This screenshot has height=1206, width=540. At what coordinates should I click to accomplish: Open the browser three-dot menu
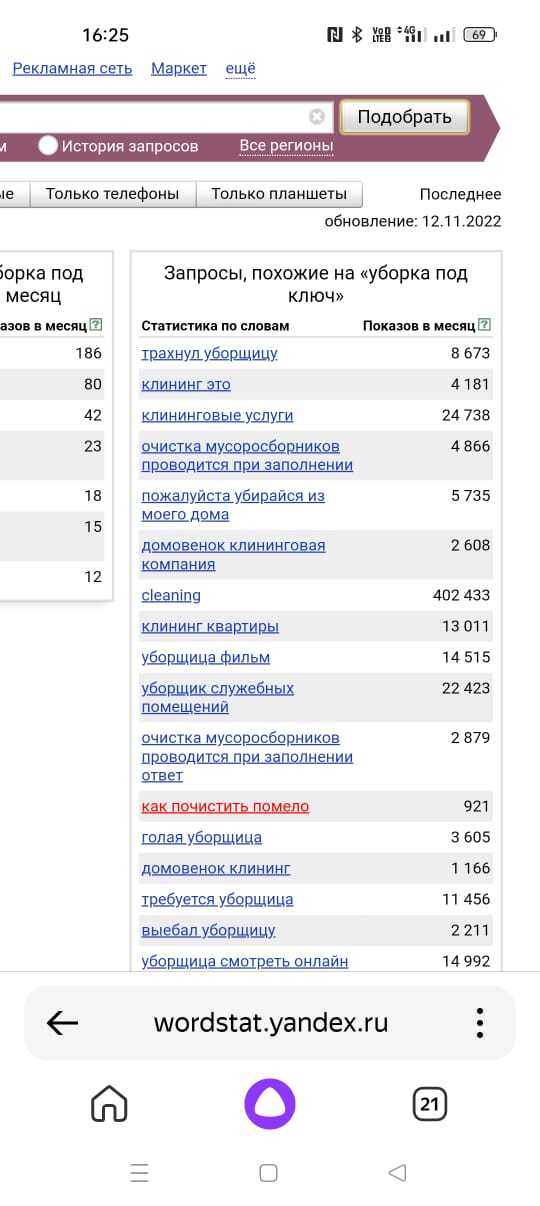coord(480,1022)
